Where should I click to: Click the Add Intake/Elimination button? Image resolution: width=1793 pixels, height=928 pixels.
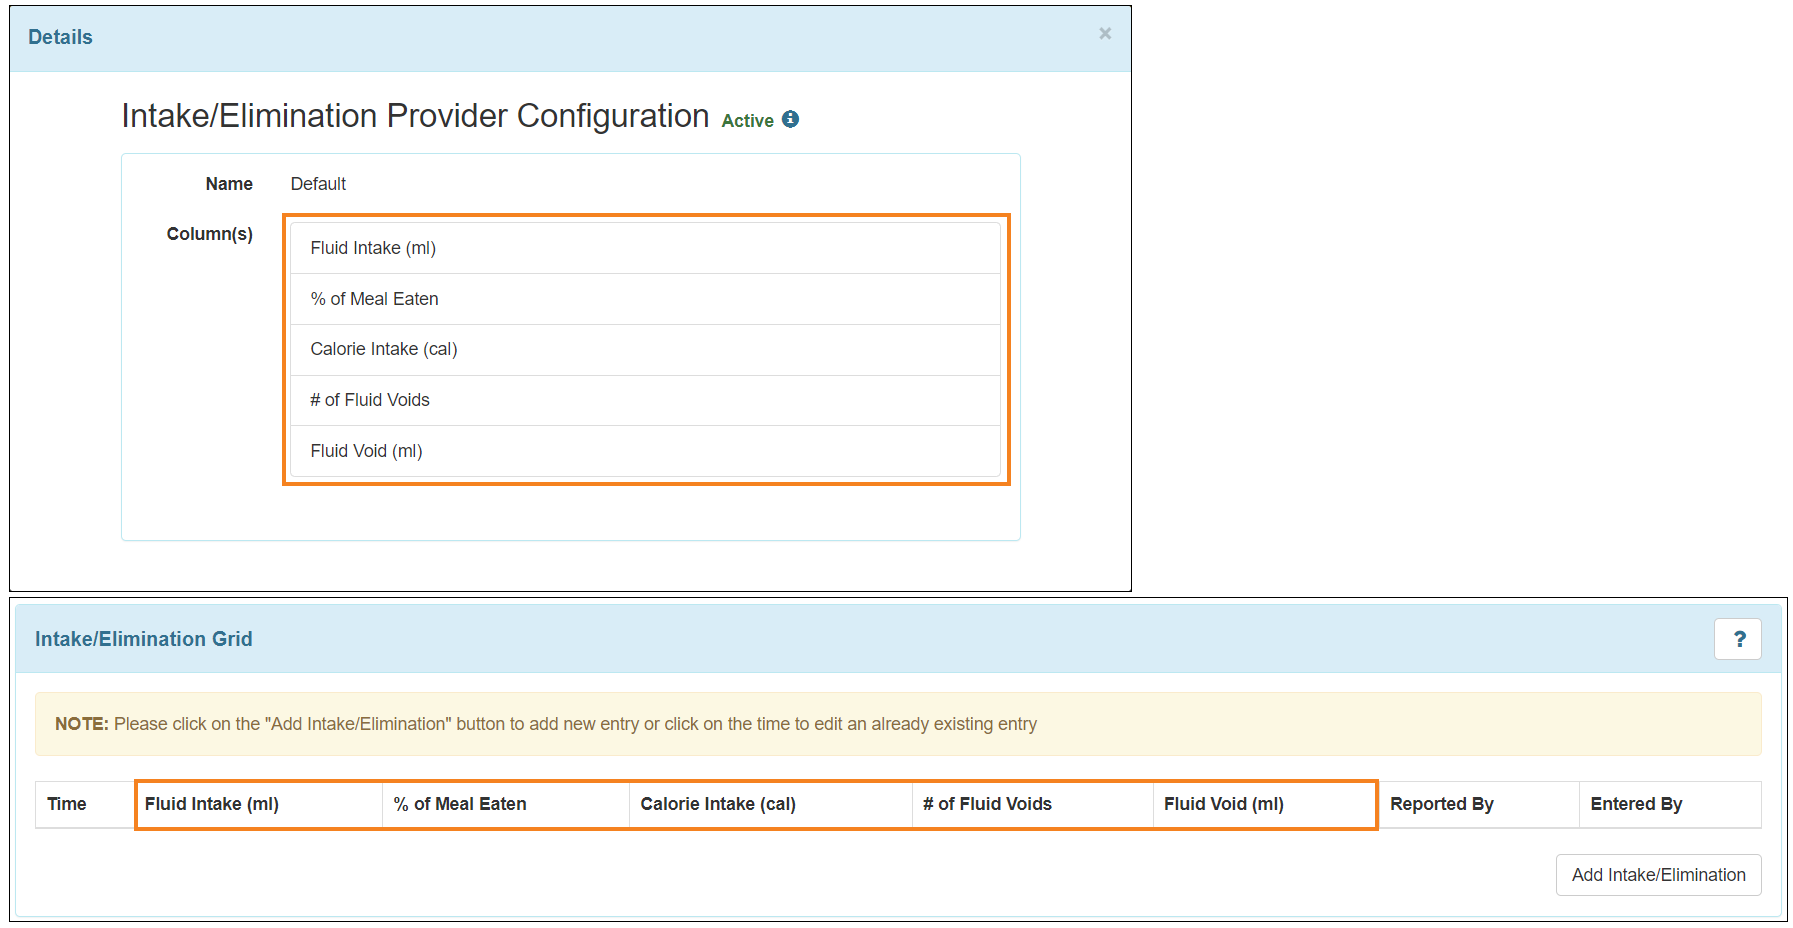pos(1658,875)
